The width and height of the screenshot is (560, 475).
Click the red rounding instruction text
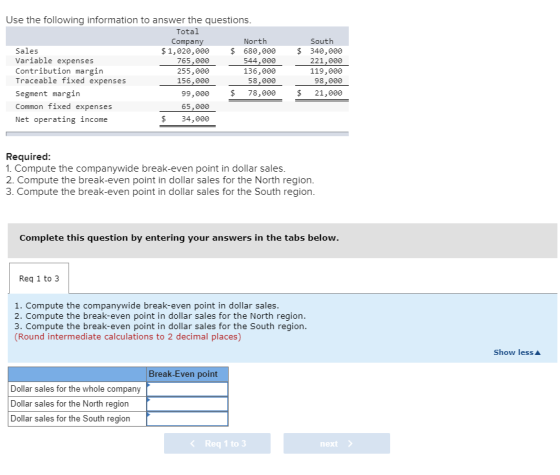coord(128,337)
